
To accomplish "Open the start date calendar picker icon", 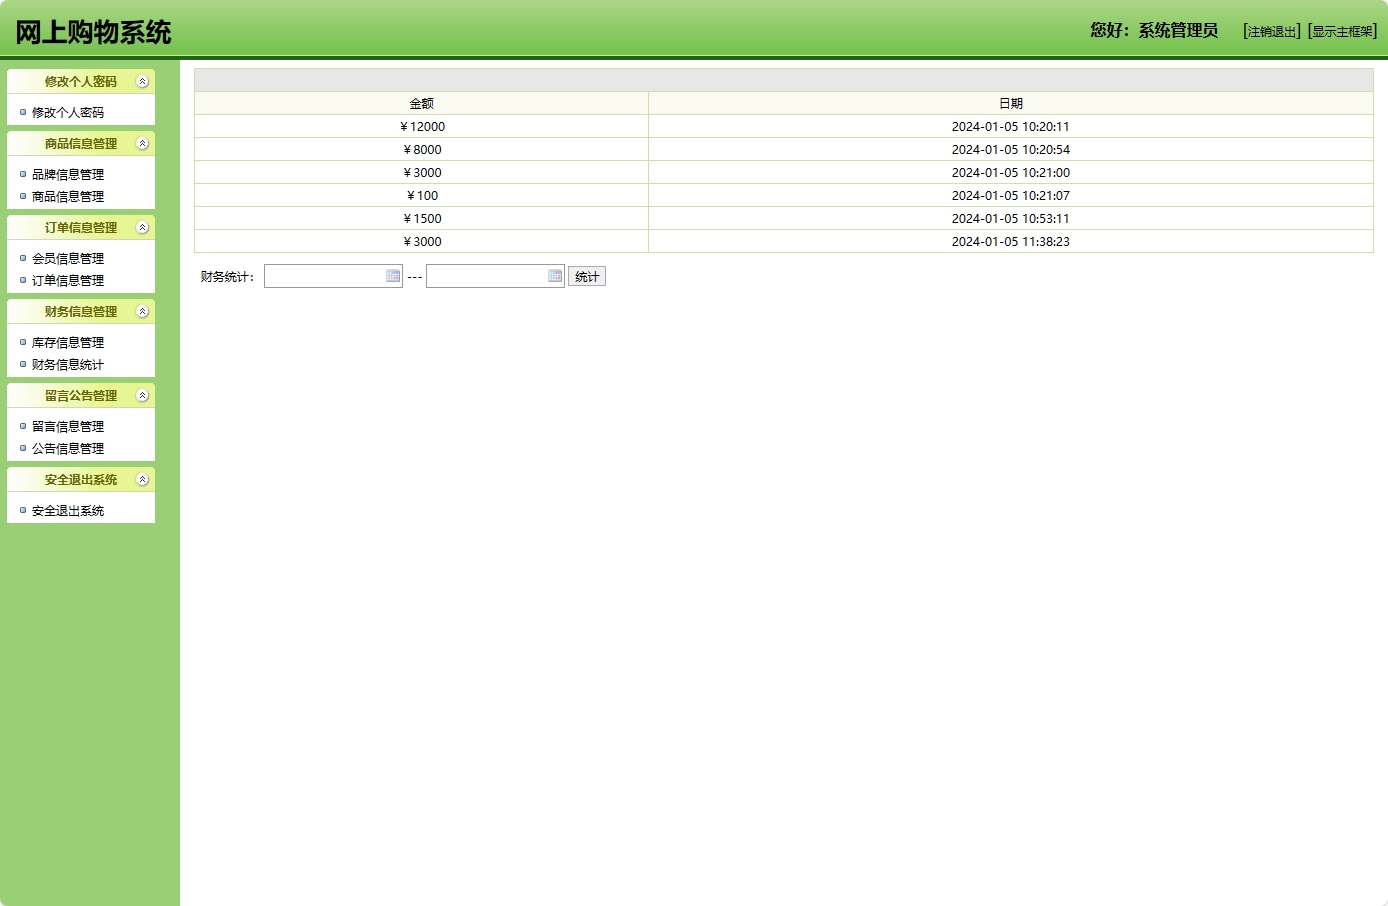I will click(x=393, y=276).
